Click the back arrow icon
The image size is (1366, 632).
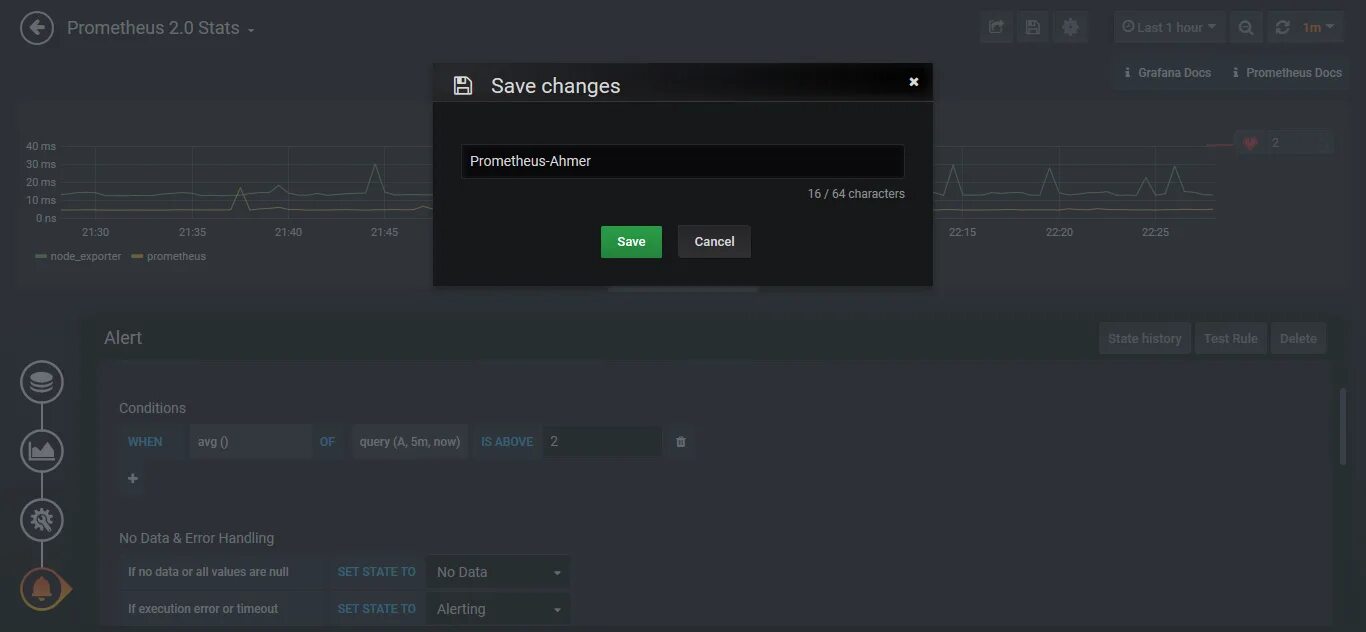click(x=37, y=28)
